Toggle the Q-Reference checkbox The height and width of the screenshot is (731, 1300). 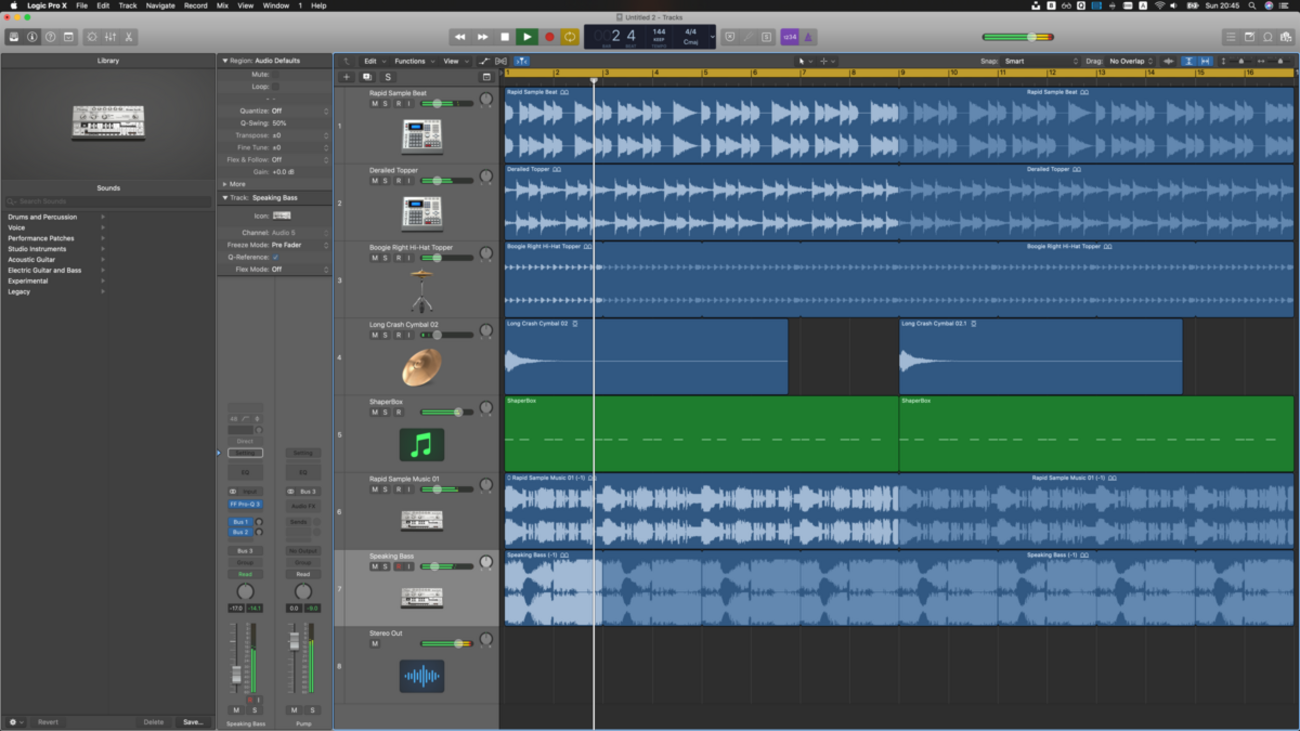coord(276,257)
